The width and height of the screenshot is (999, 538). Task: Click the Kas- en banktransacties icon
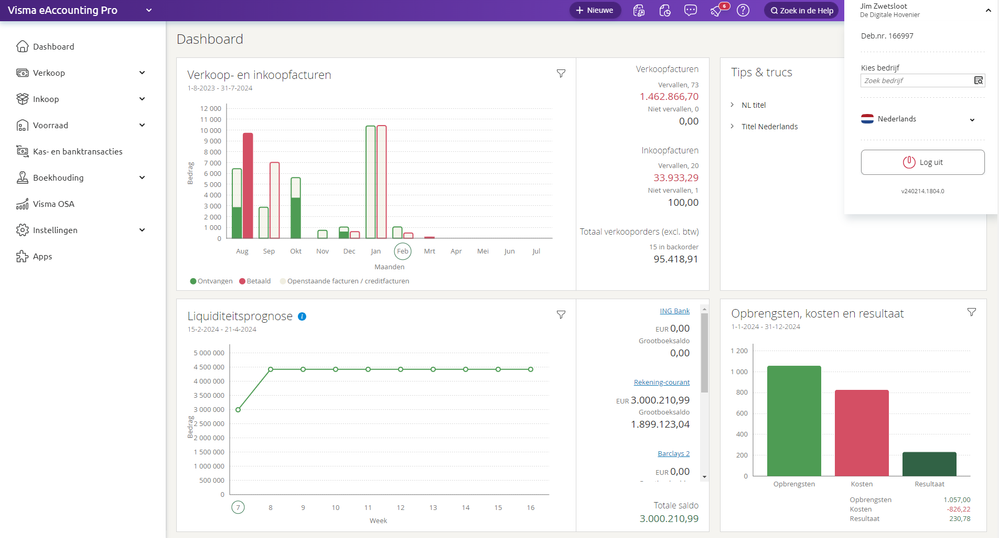click(22, 151)
